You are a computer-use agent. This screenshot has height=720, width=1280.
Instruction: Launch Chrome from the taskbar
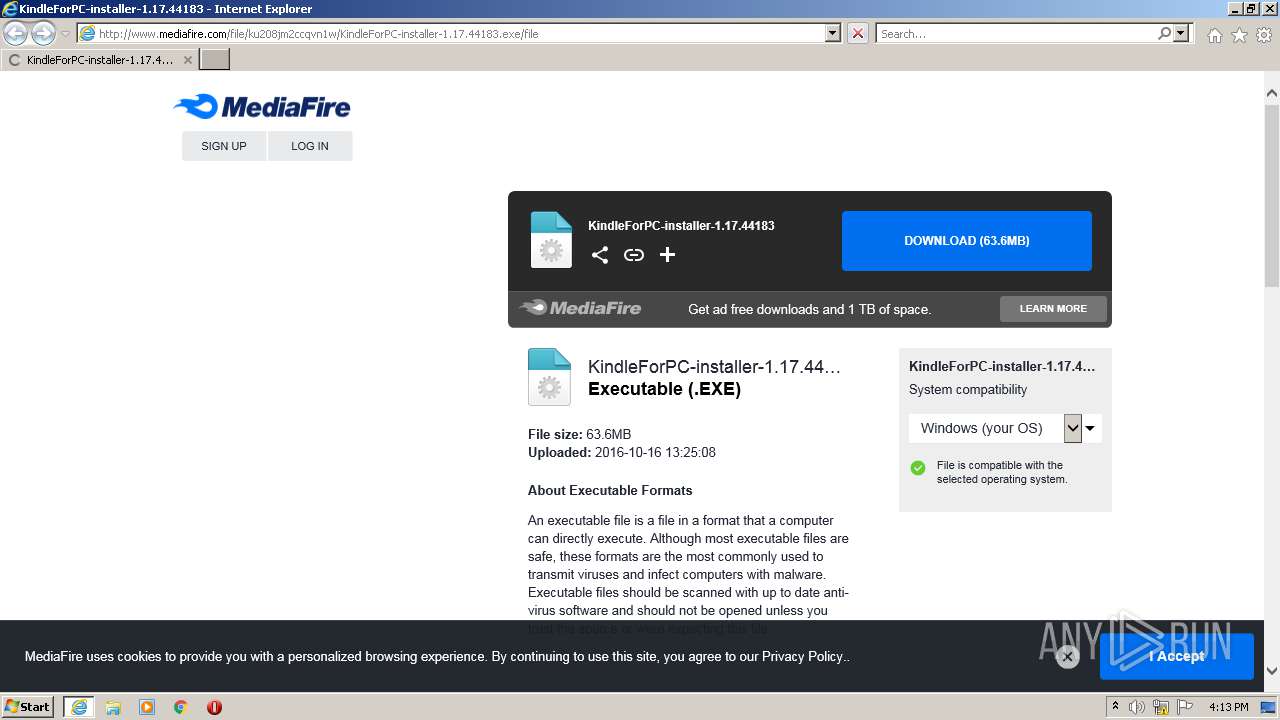click(181, 707)
